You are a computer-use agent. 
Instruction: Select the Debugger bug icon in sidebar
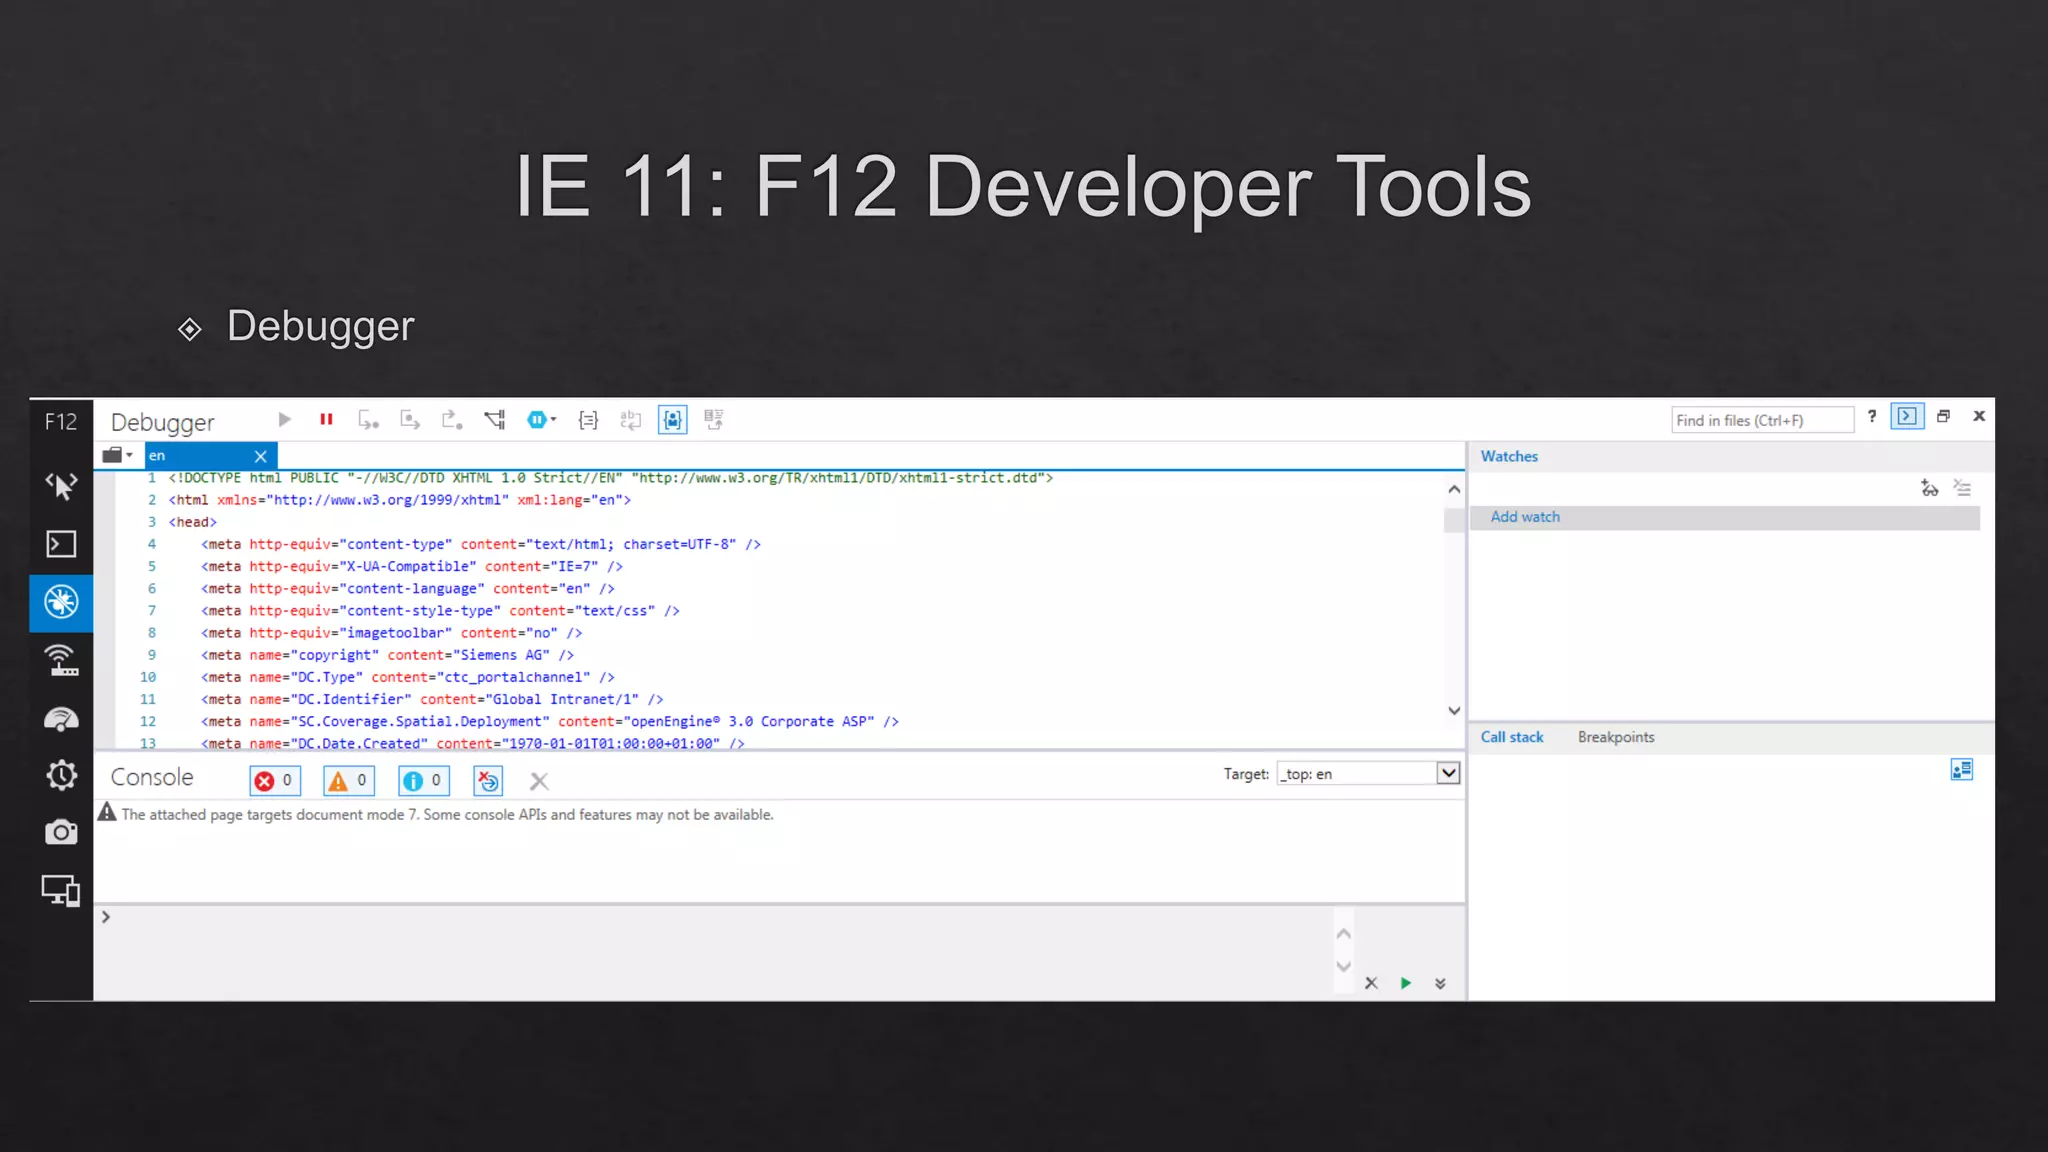(x=61, y=602)
